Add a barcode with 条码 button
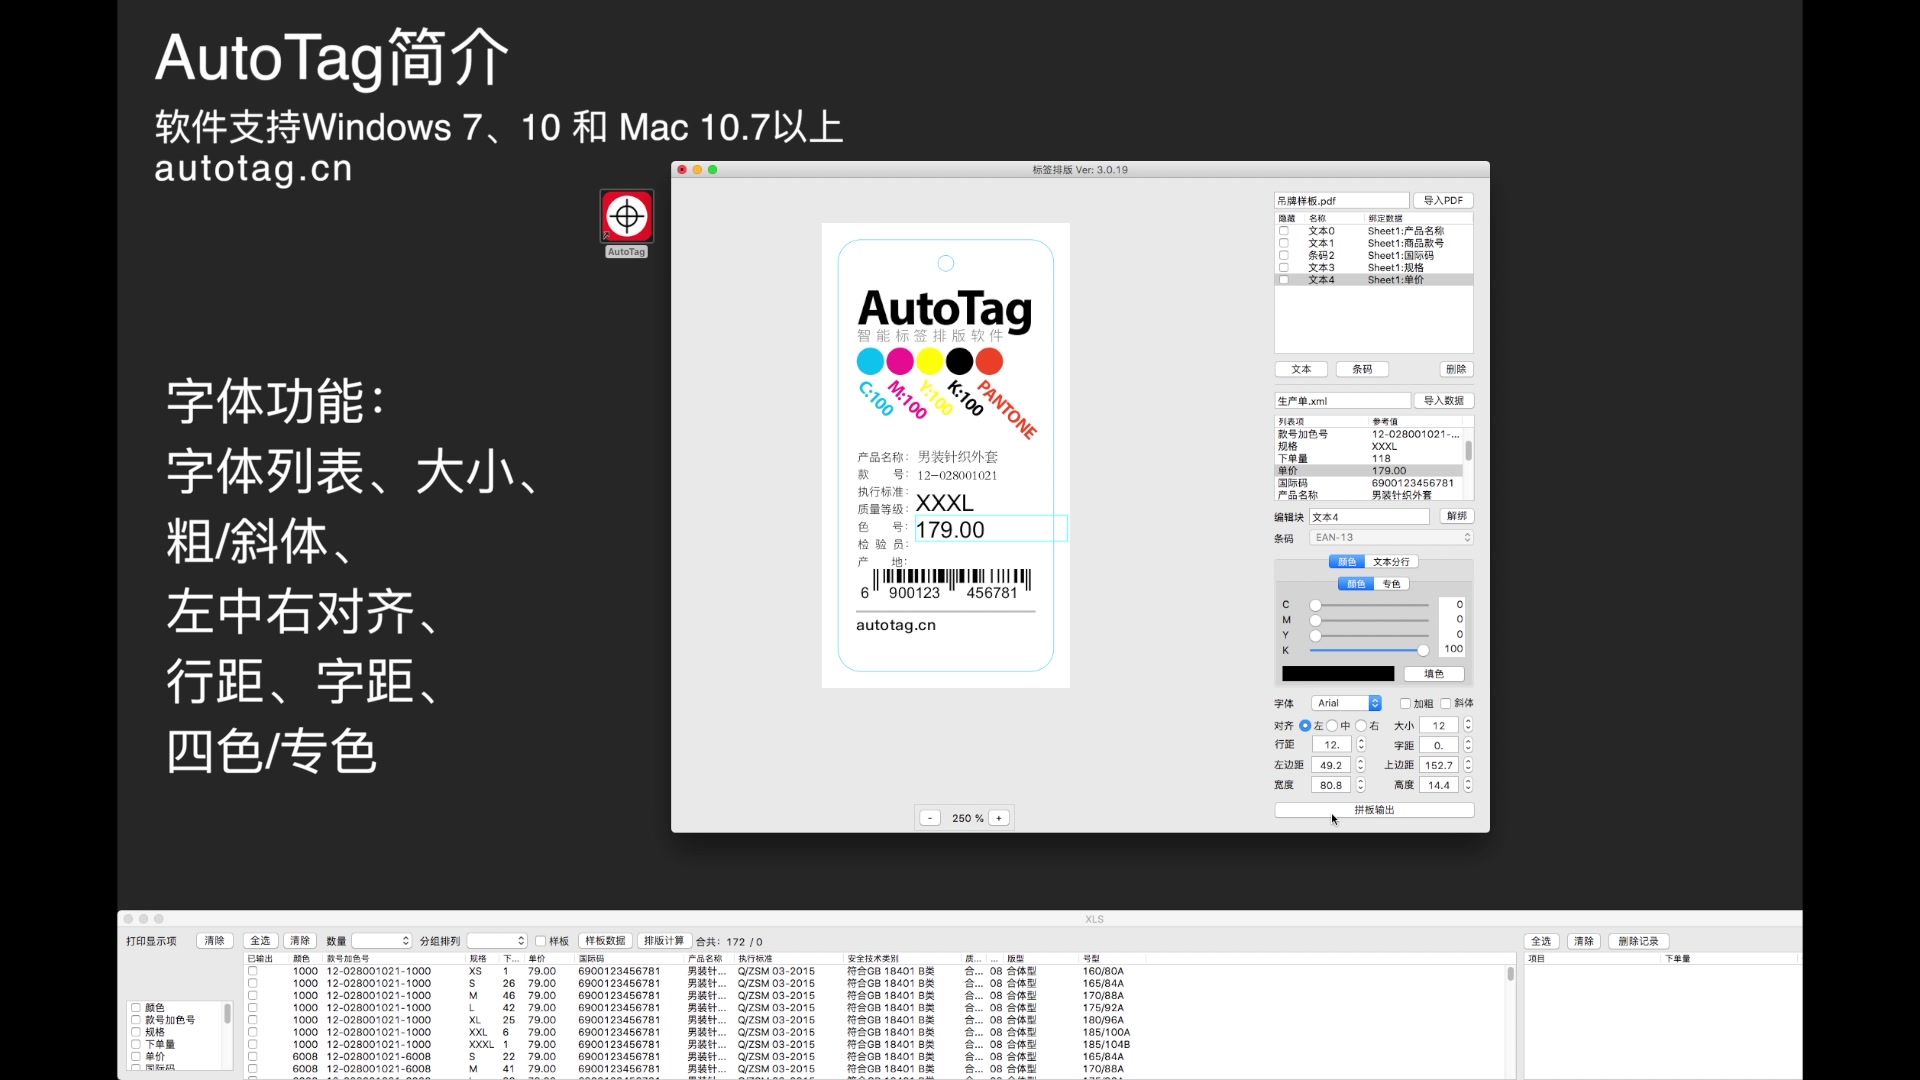The width and height of the screenshot is (1920, 1080). point(1362,369)
